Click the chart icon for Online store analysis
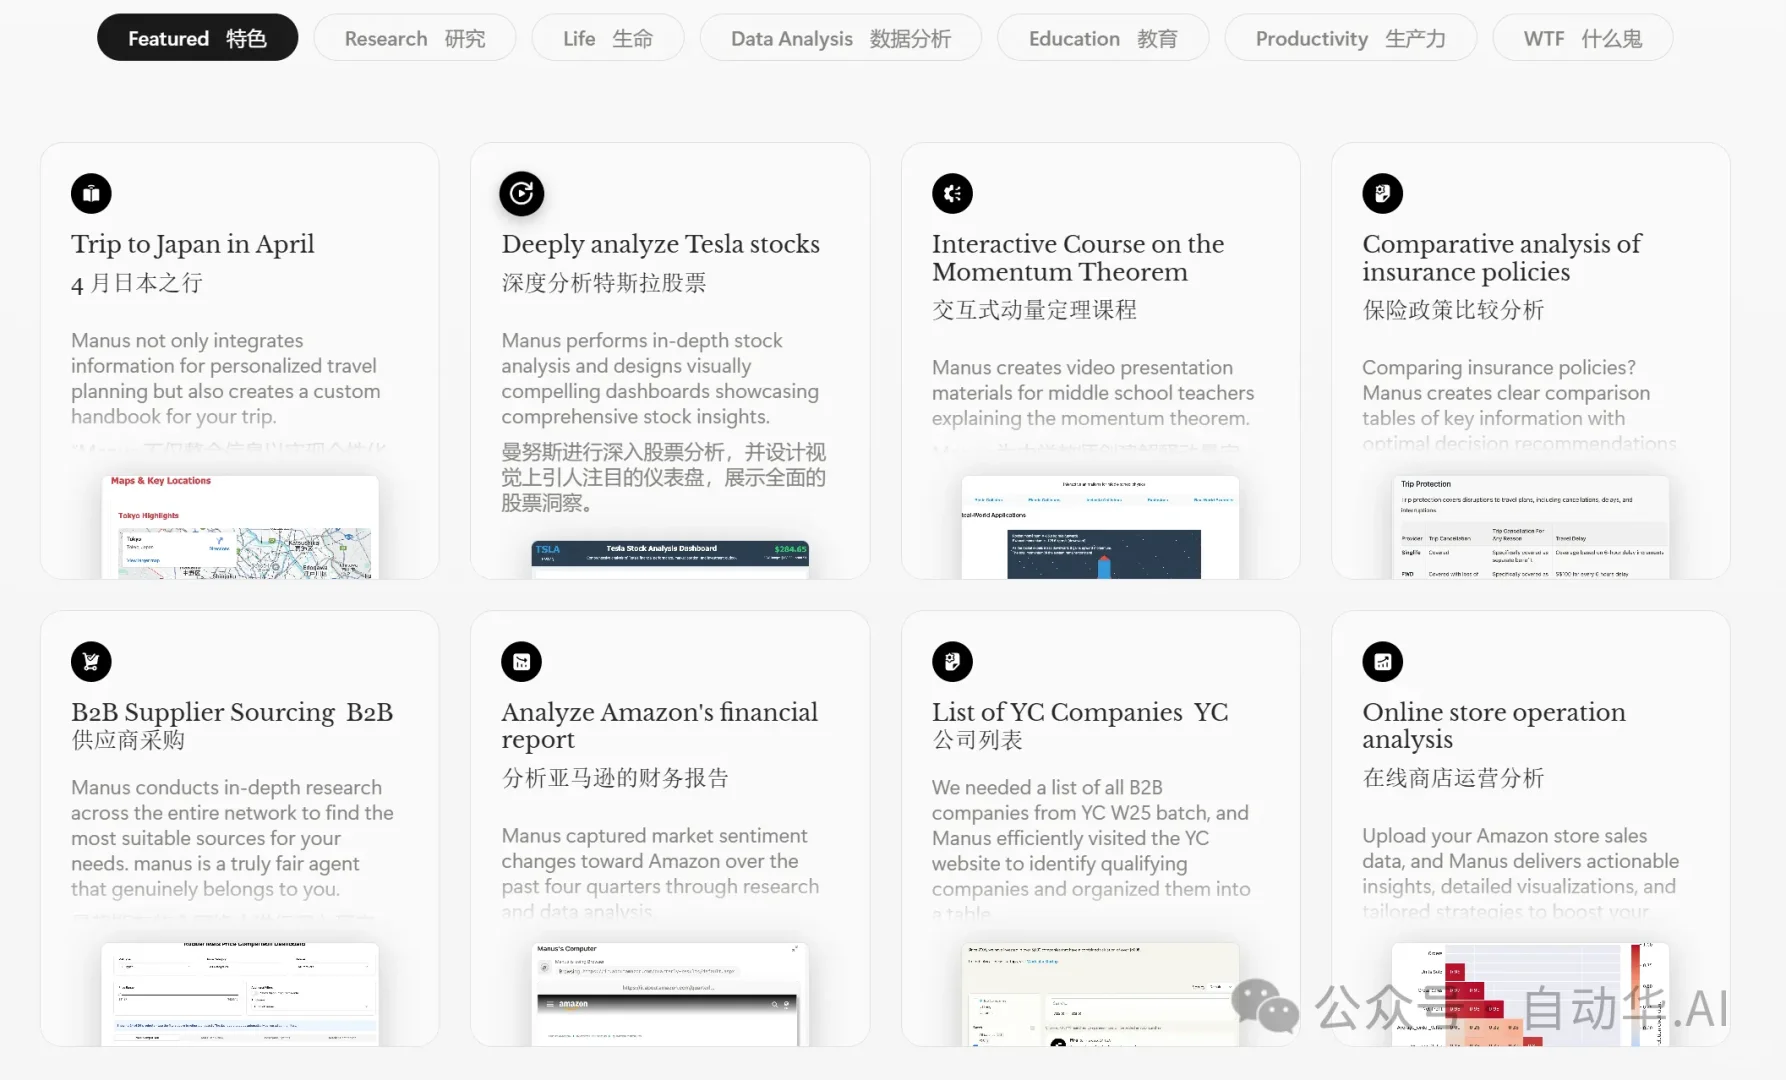The height and width of the screenshot is (1080, 1786). click(1382, 661)
